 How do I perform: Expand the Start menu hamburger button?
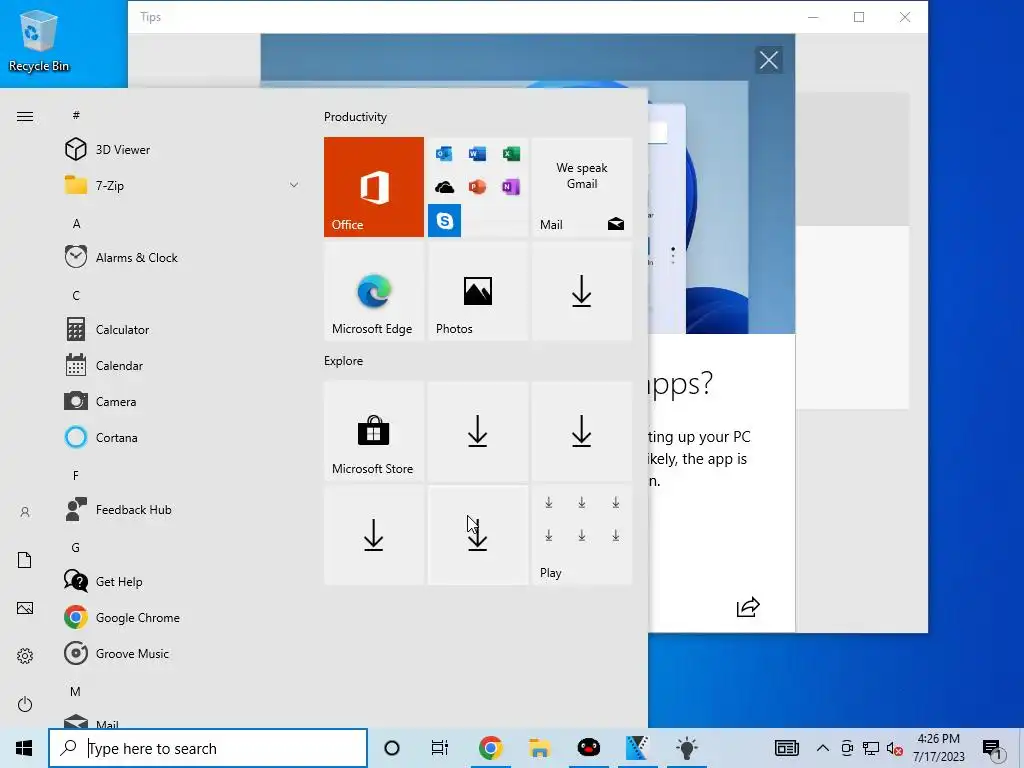click(x=25, y=117)
